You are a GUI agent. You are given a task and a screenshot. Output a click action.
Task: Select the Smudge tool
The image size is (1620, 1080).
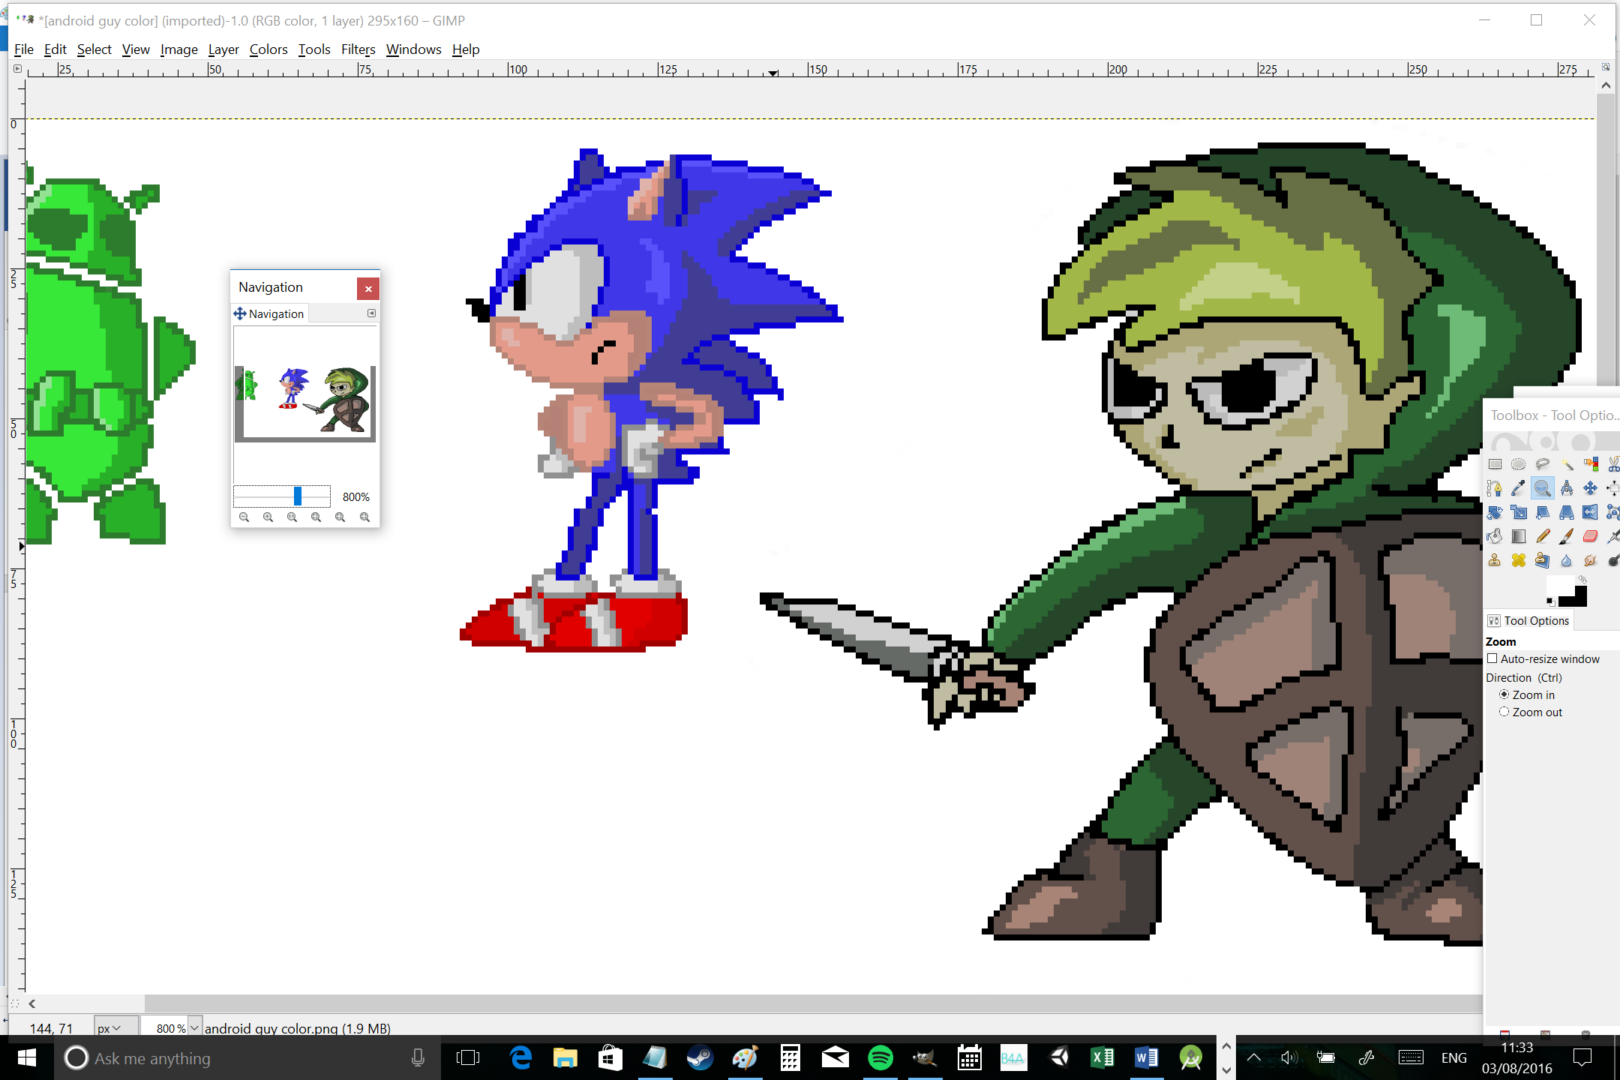coord(1590,560)
